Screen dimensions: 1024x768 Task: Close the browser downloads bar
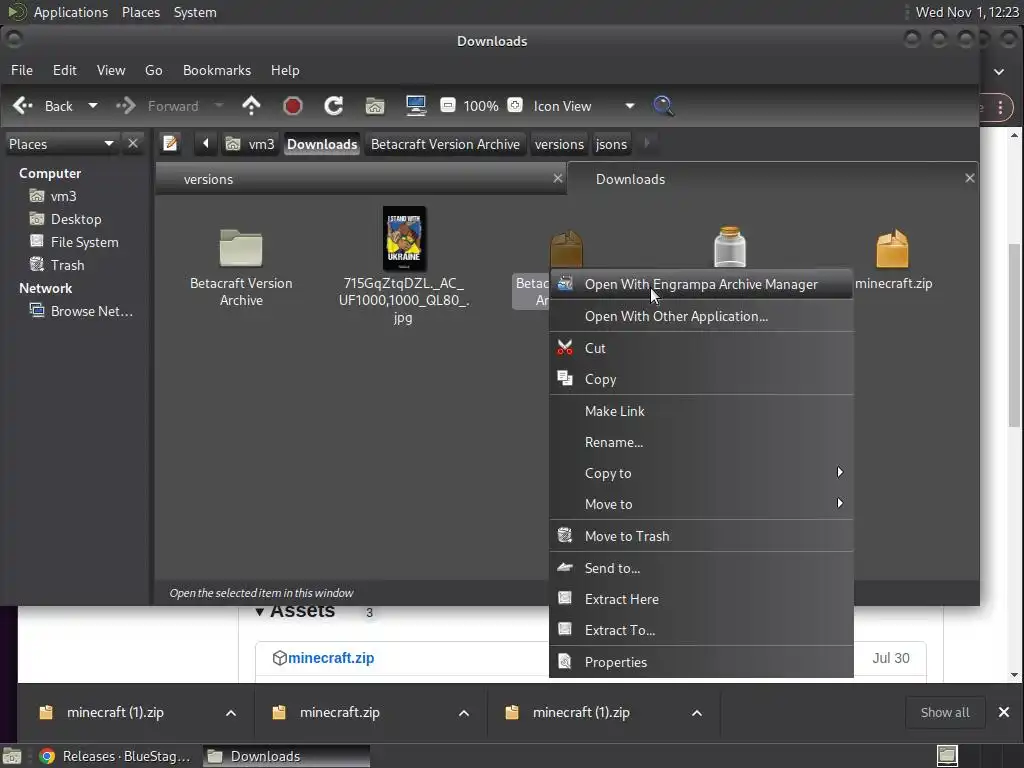click(x=1004, y=712)
